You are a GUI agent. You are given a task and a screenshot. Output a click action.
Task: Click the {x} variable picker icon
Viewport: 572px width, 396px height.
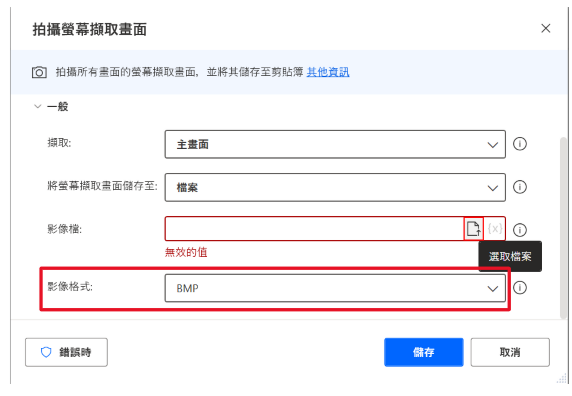[495, 229]
